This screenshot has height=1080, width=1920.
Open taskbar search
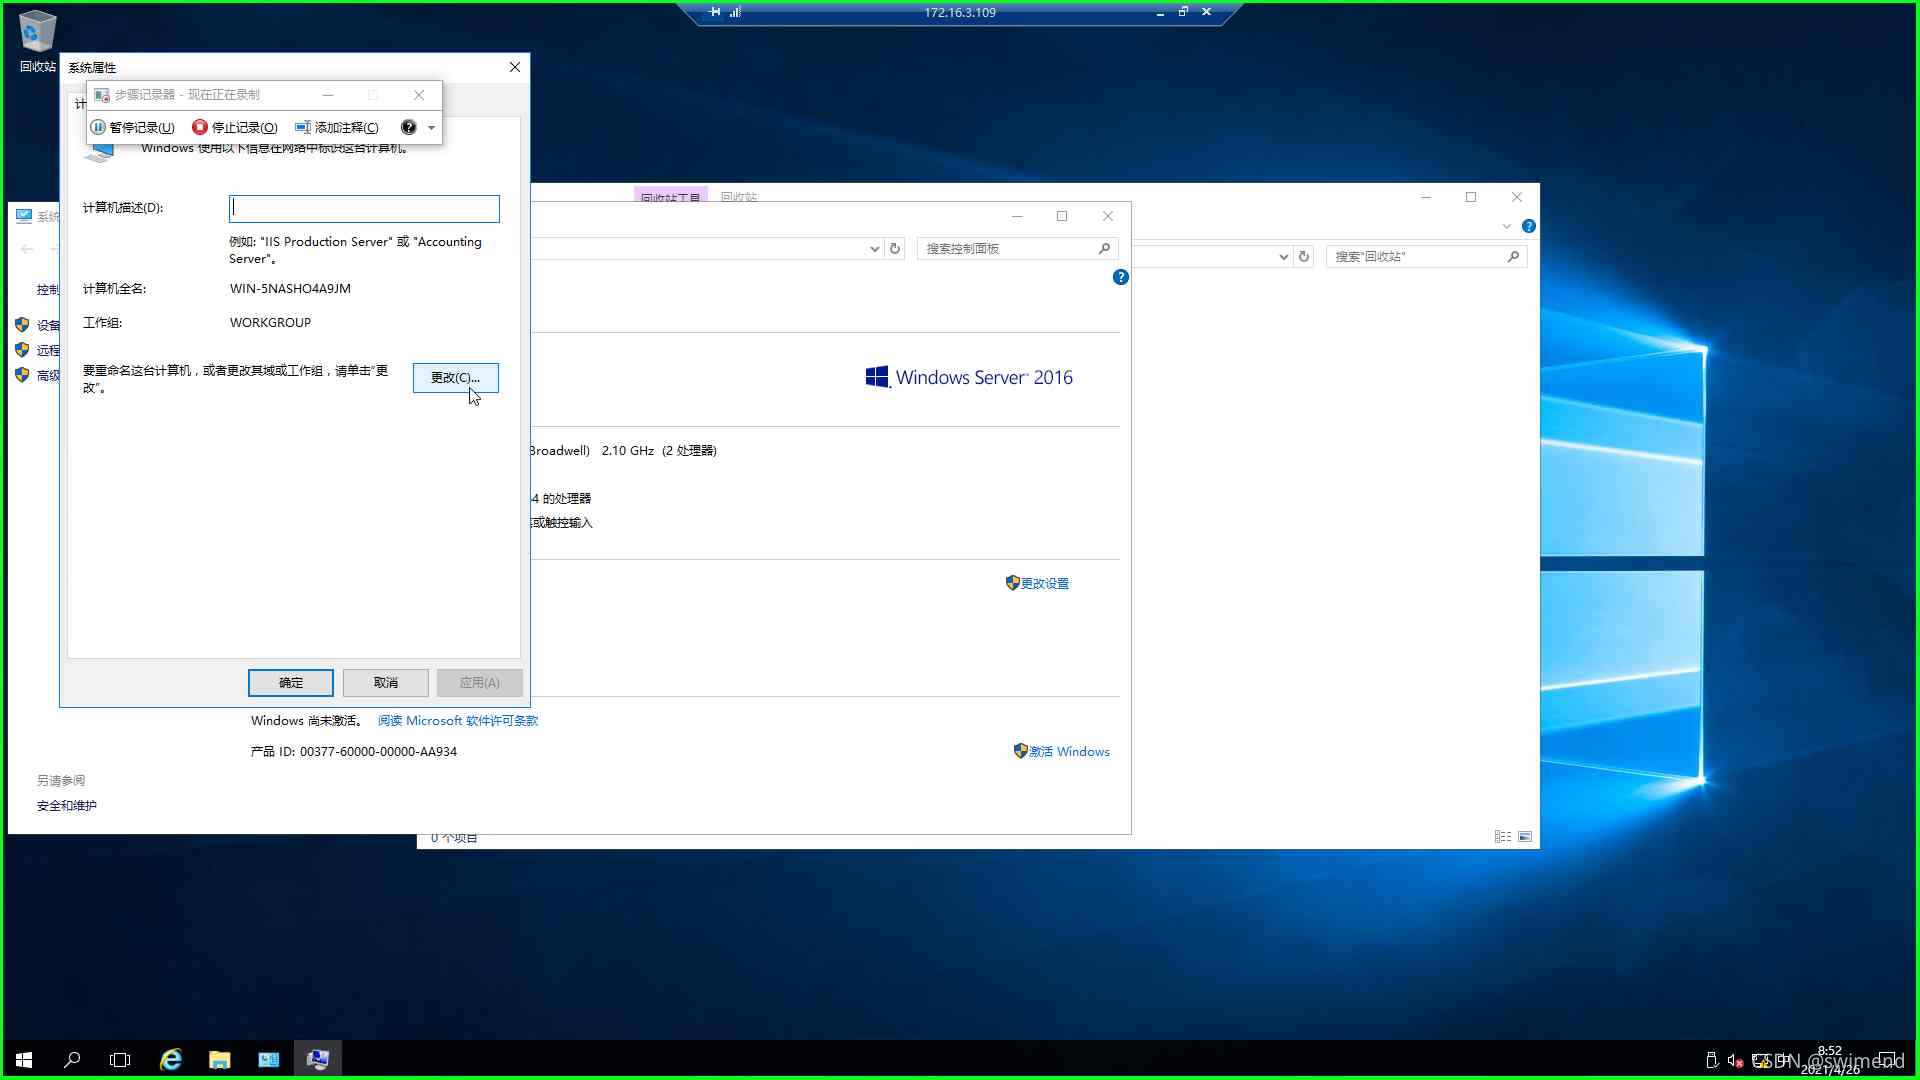pos(72,1059)
